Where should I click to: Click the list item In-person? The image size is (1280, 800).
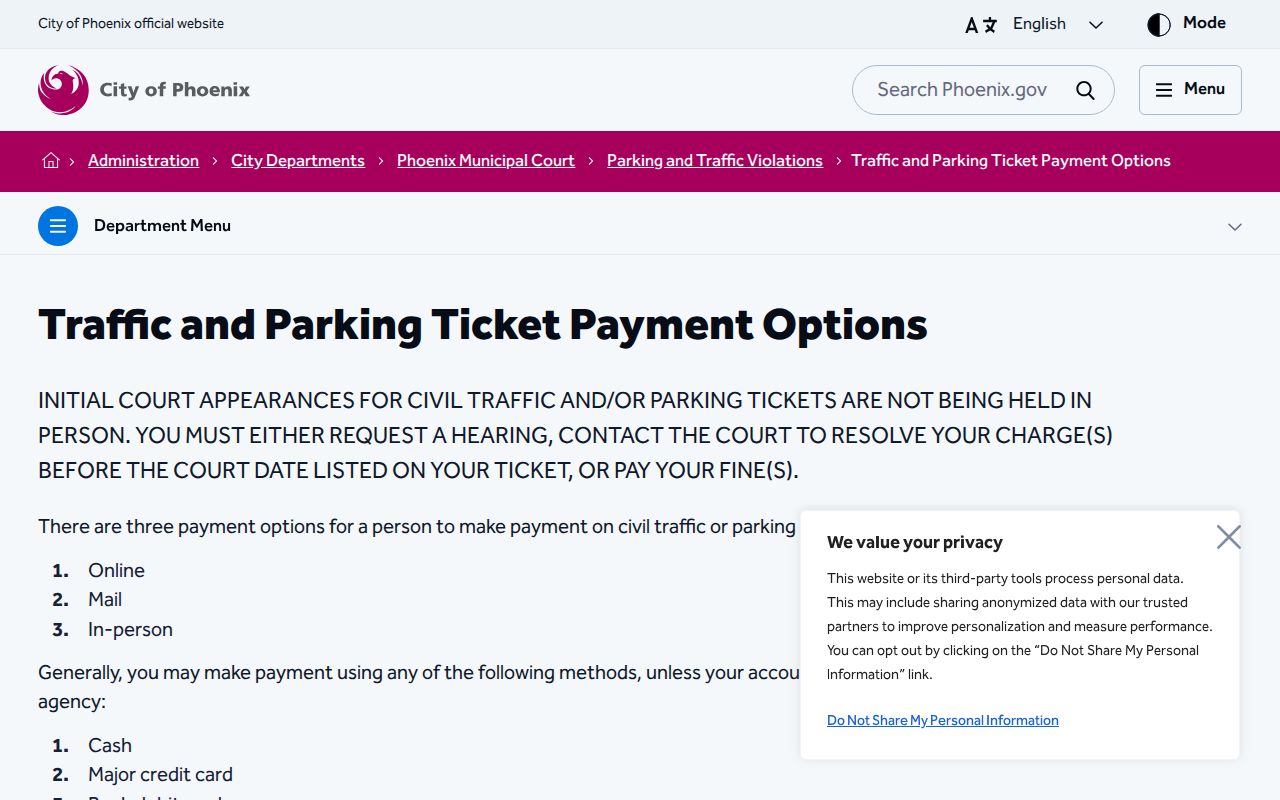coord(130,629)
